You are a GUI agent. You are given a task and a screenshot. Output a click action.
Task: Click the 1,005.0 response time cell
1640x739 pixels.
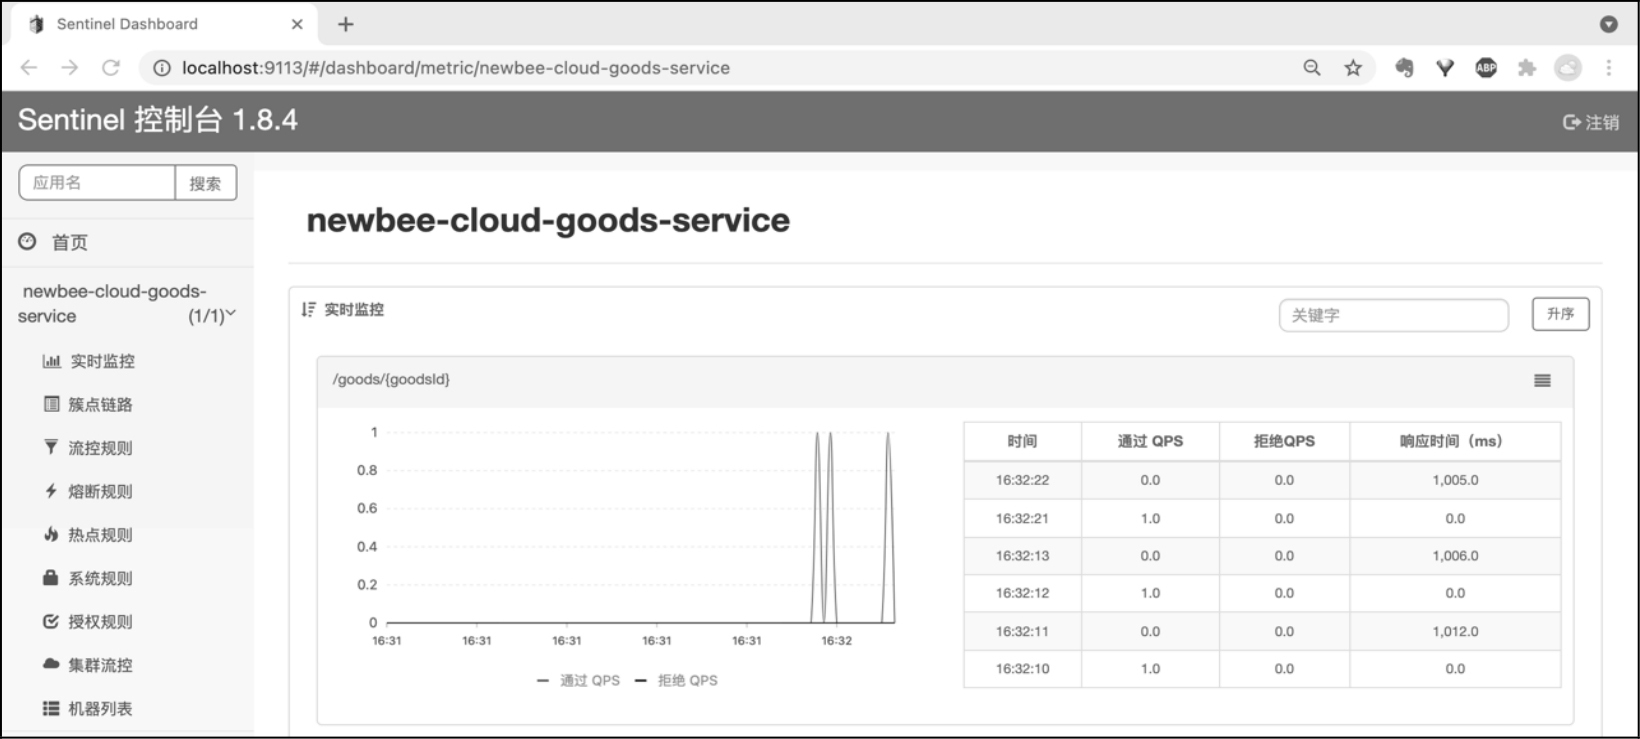click(1455, 480)
